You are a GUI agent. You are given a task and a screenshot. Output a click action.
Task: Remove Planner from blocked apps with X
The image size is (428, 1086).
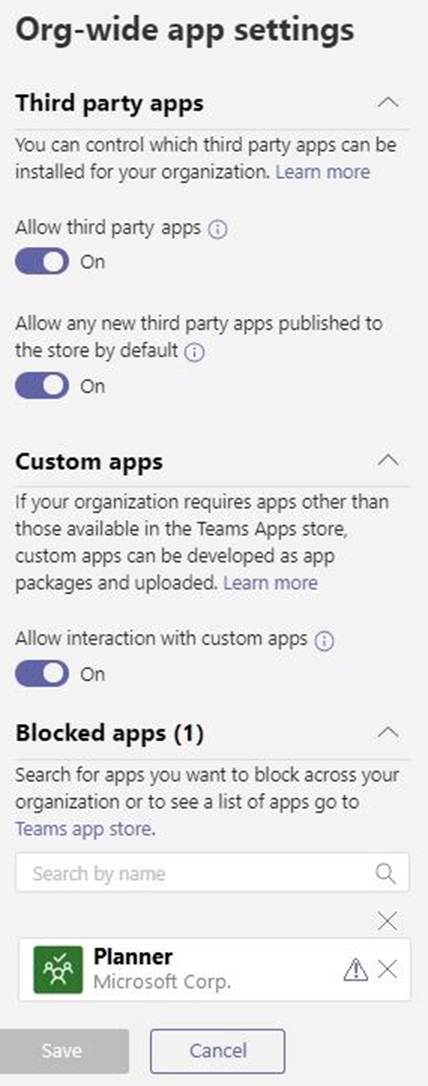(388, 970)
